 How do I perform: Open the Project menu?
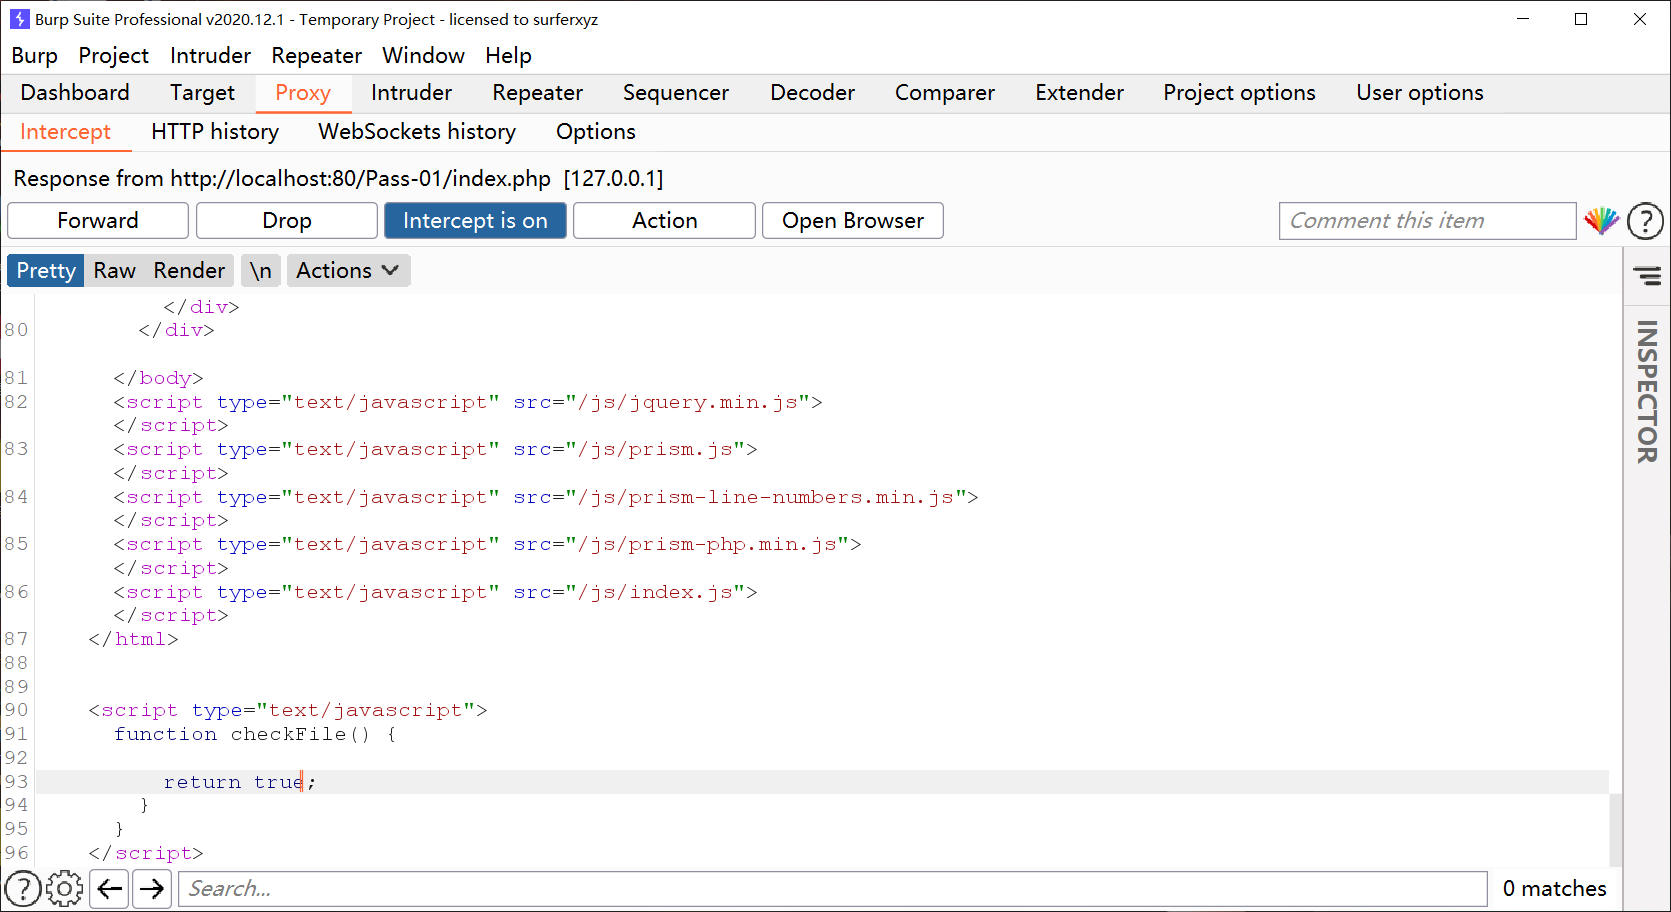(114, 56)
